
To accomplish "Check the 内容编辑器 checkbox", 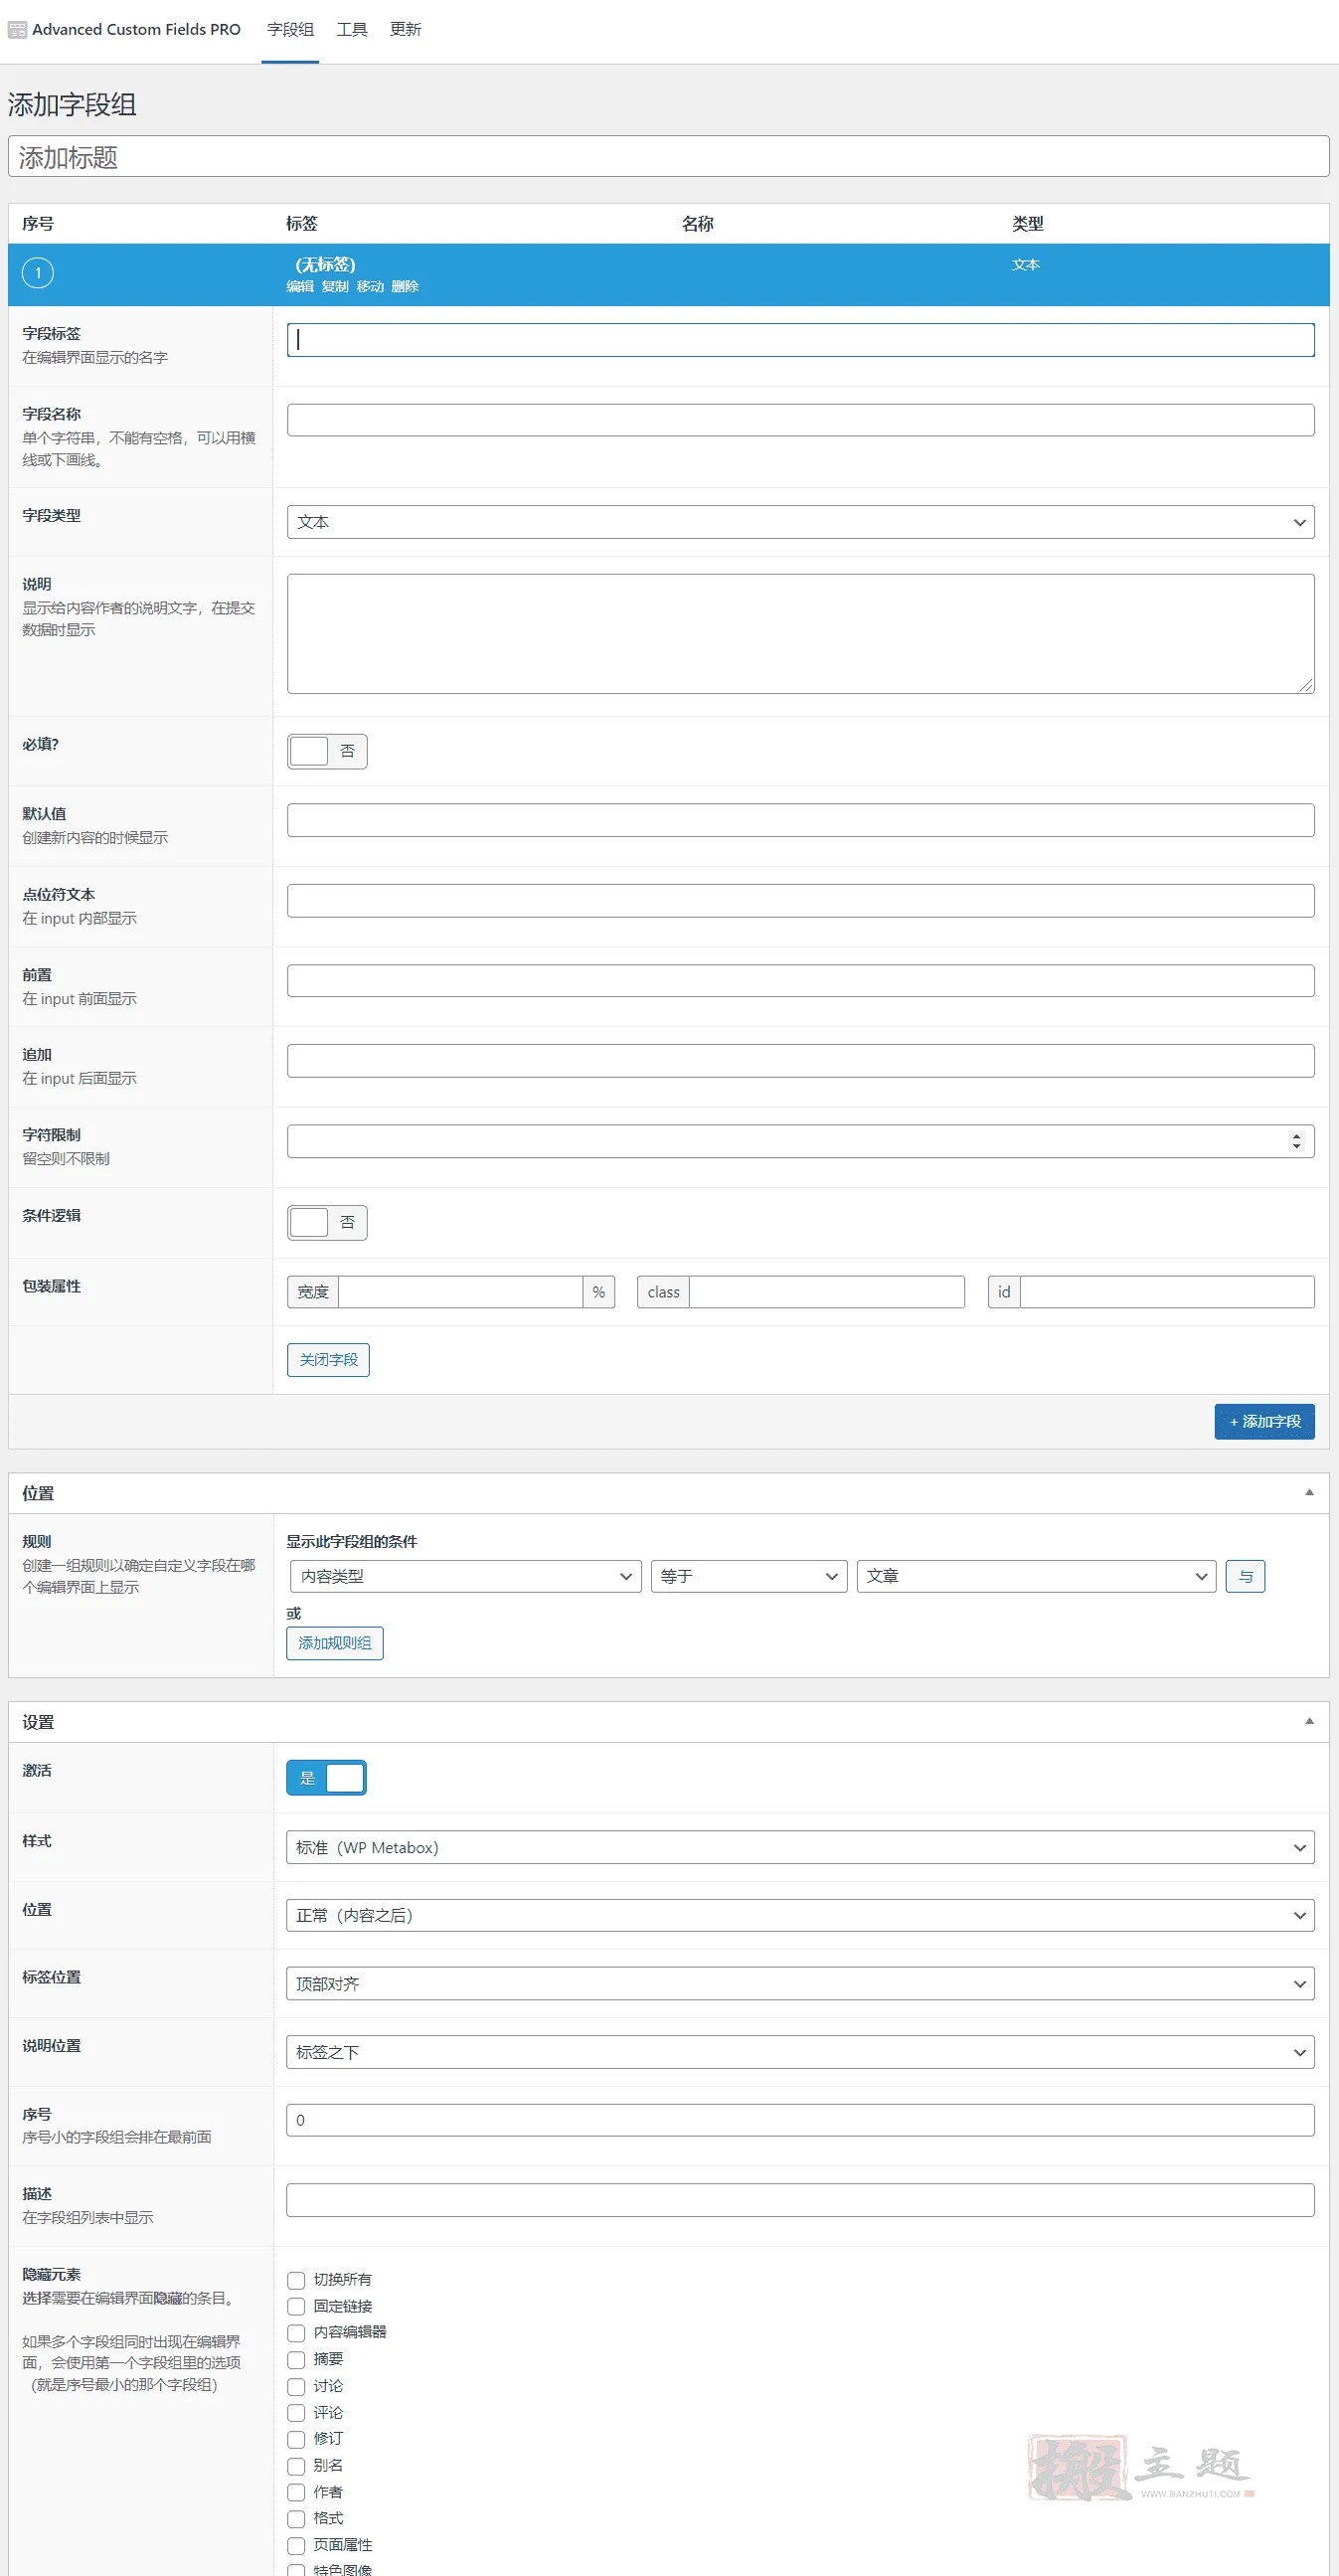I will [x=296, y=2332].
